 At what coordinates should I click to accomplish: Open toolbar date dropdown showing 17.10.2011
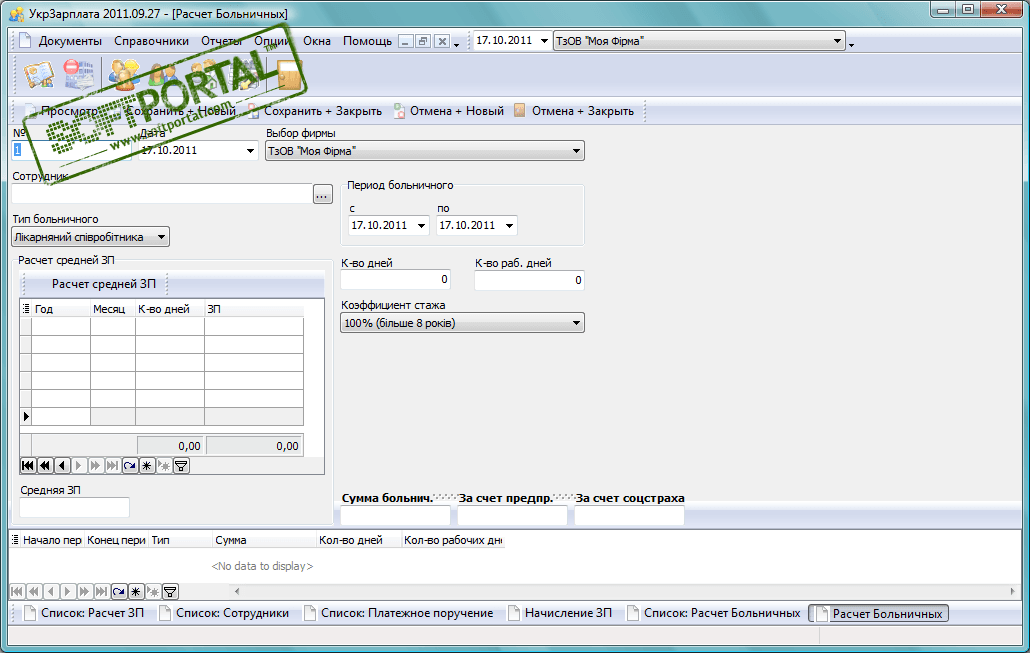pyautogui.click(x=544, y=41)
